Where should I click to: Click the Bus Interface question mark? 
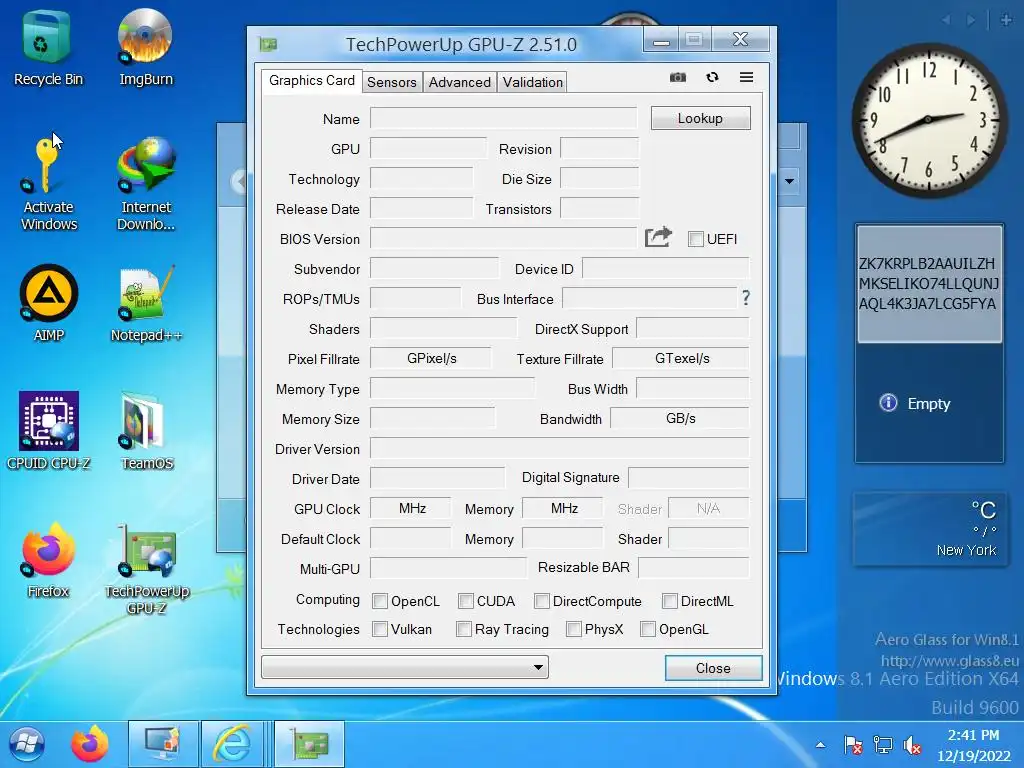point(745,298)
